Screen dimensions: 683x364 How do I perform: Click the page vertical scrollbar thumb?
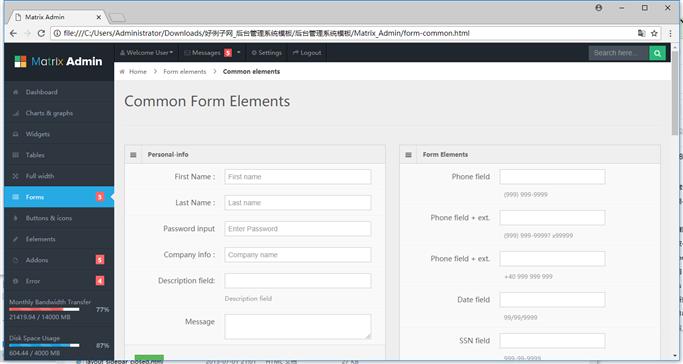tap(675, 92)
